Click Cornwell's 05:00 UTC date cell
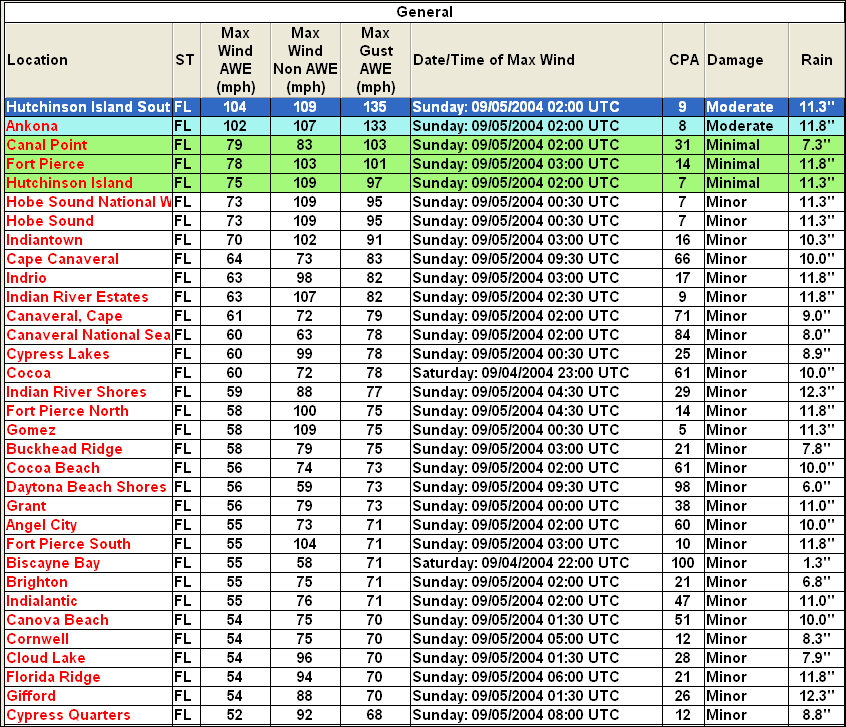This screenshot has height=727, width=846. 536,639
